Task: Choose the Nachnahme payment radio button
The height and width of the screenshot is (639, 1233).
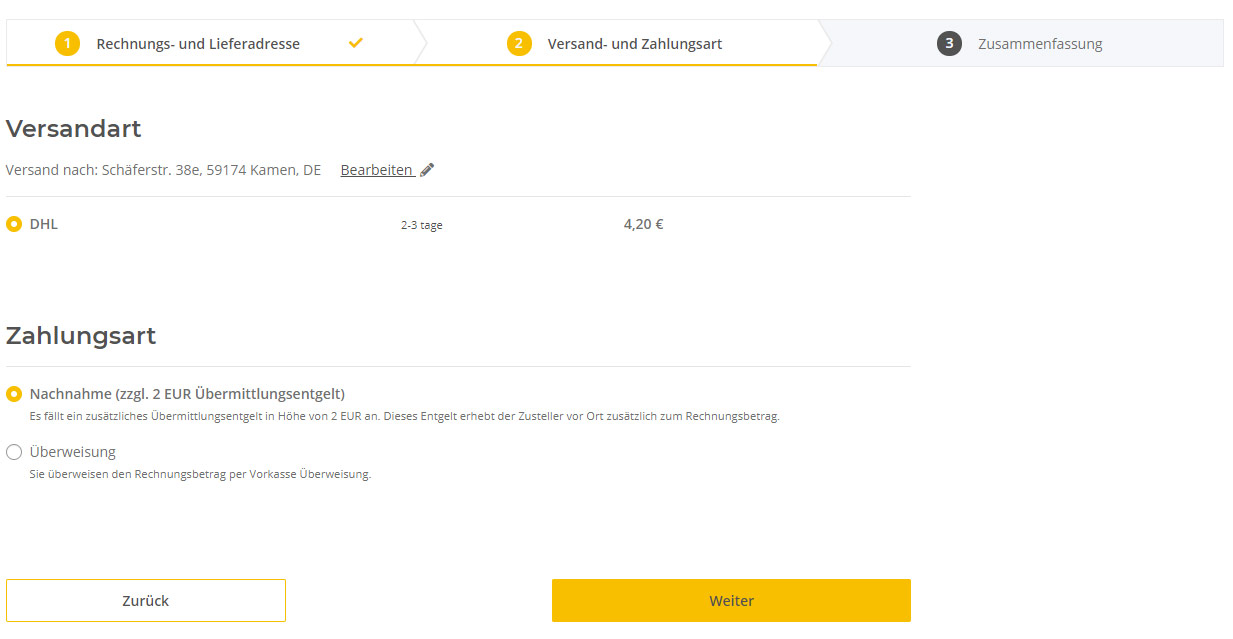Action: [14, 394]
